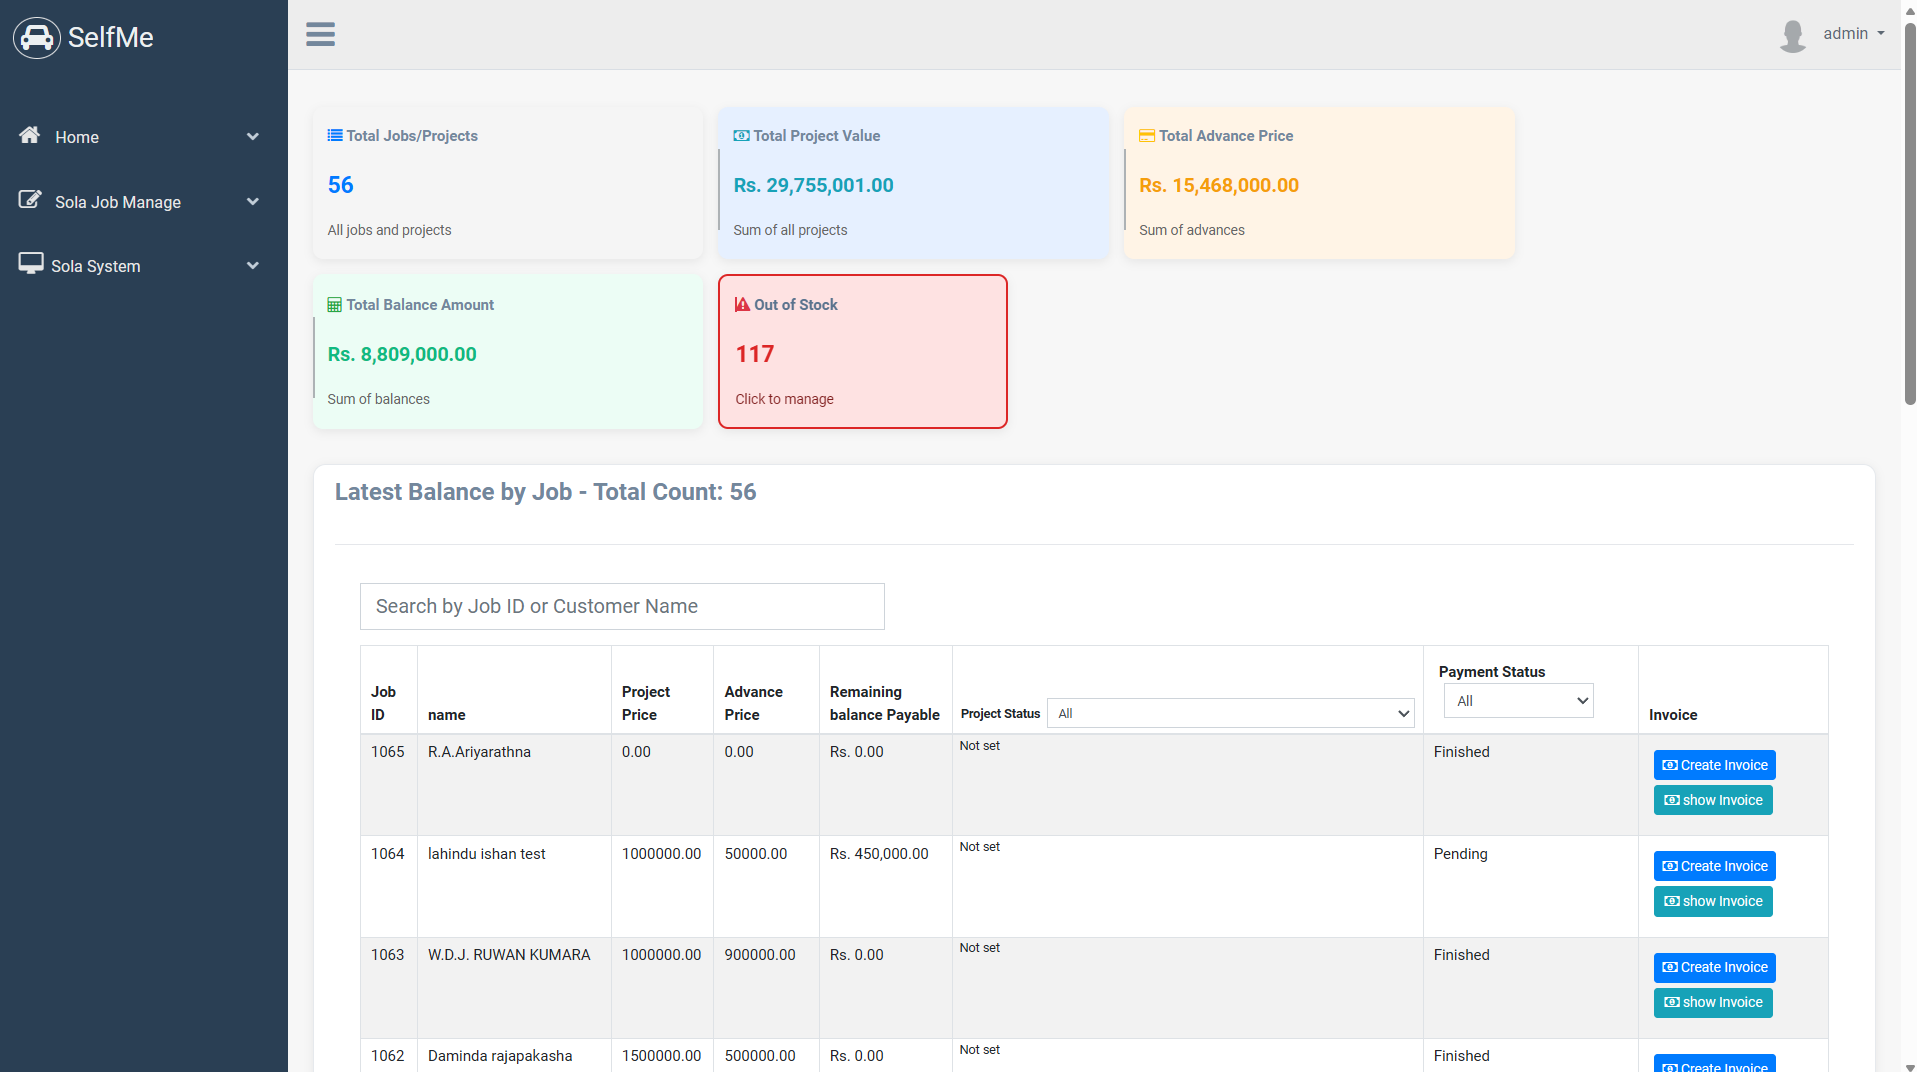Screen dimensions: 1917x1072
Task: Expand the Sola Job Manage chevron
Action: [253, 202]
